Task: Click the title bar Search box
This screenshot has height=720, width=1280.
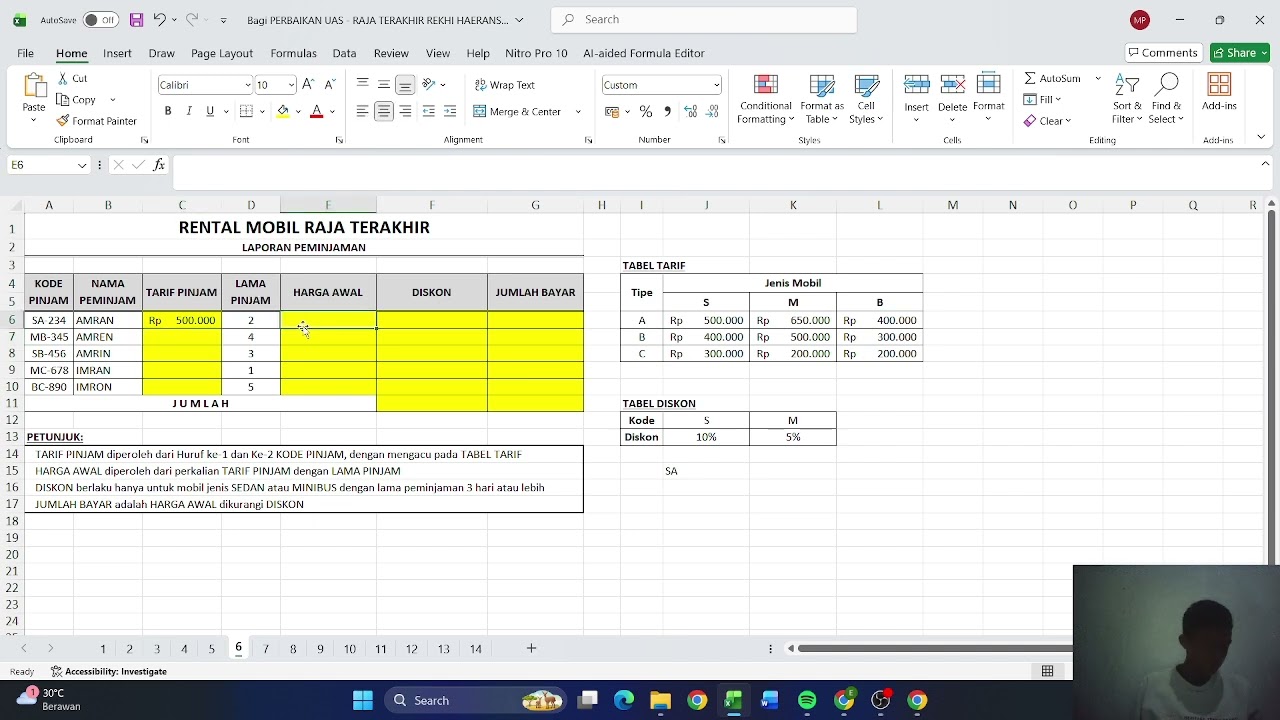Action: [704, 20]
